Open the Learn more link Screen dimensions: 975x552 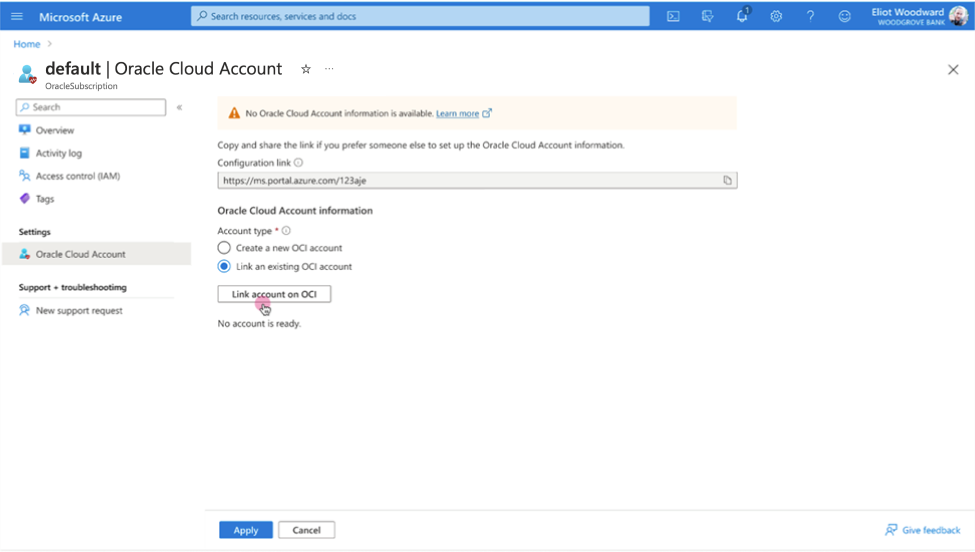click(458, 114)
